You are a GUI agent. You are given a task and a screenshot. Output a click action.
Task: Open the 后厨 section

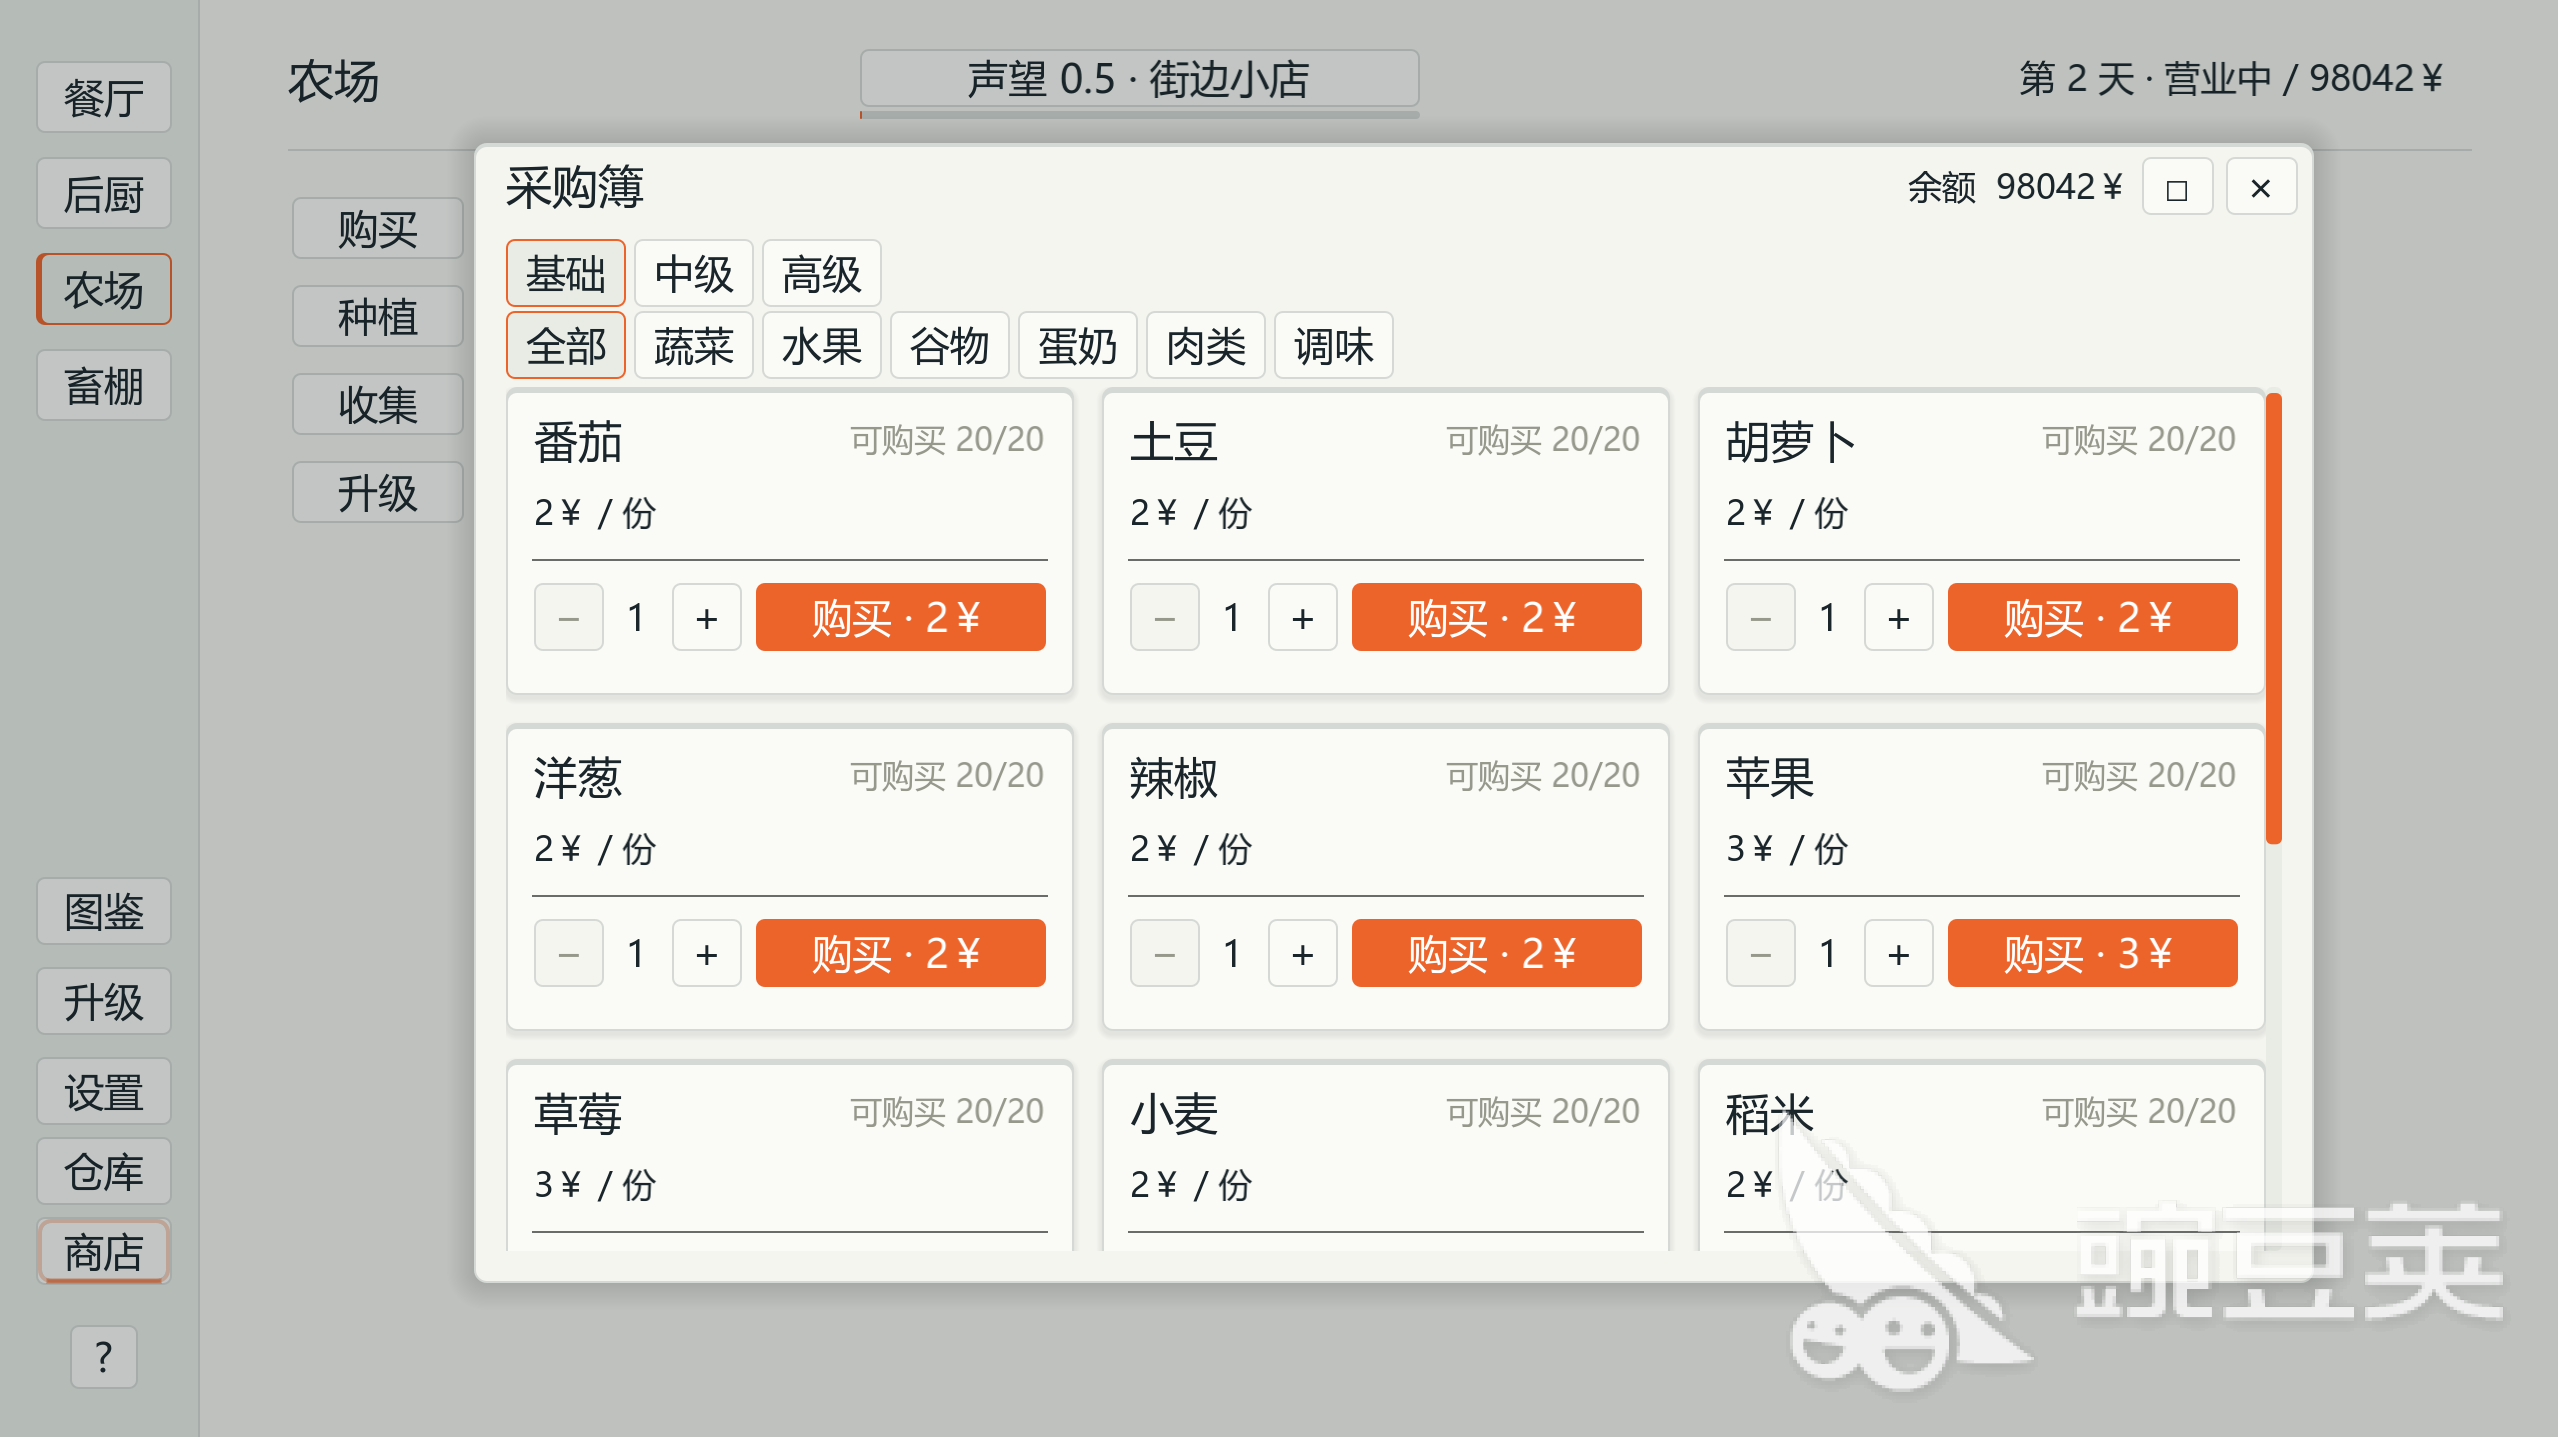point(104,194)
